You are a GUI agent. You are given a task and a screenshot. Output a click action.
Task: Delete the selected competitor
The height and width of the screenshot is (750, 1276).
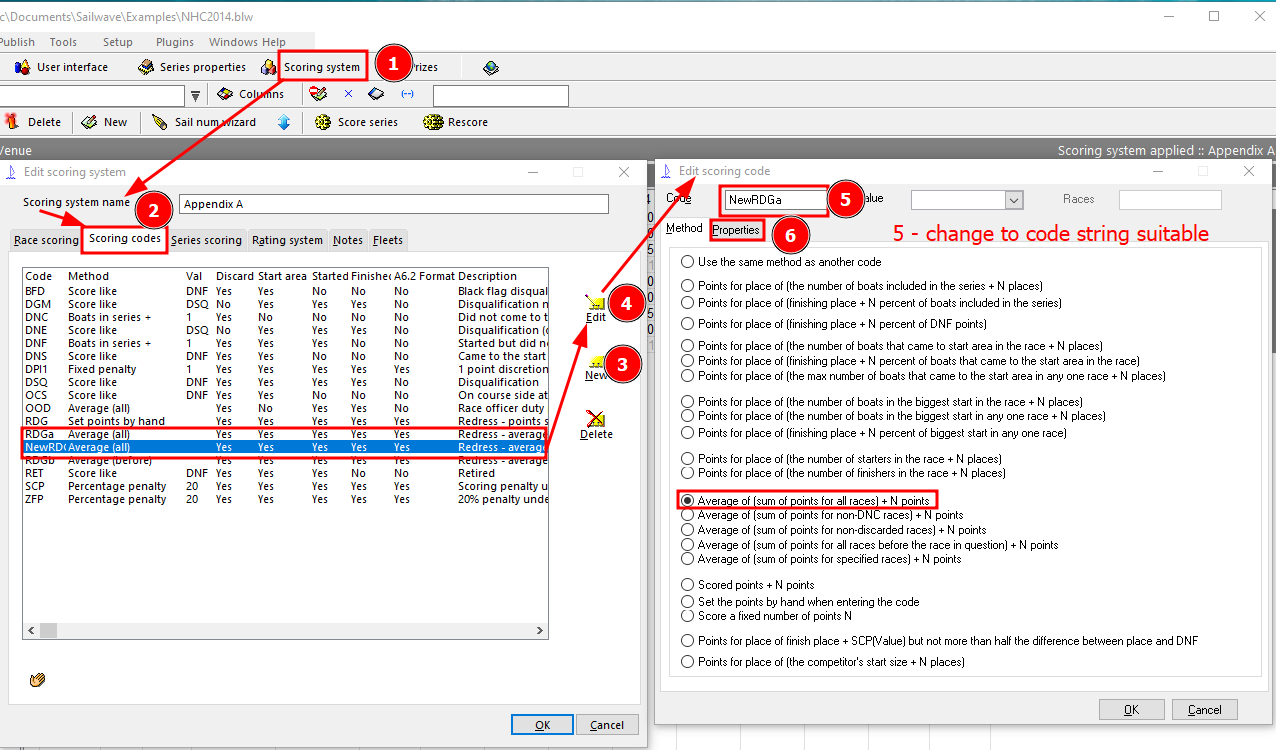(33, 122)
